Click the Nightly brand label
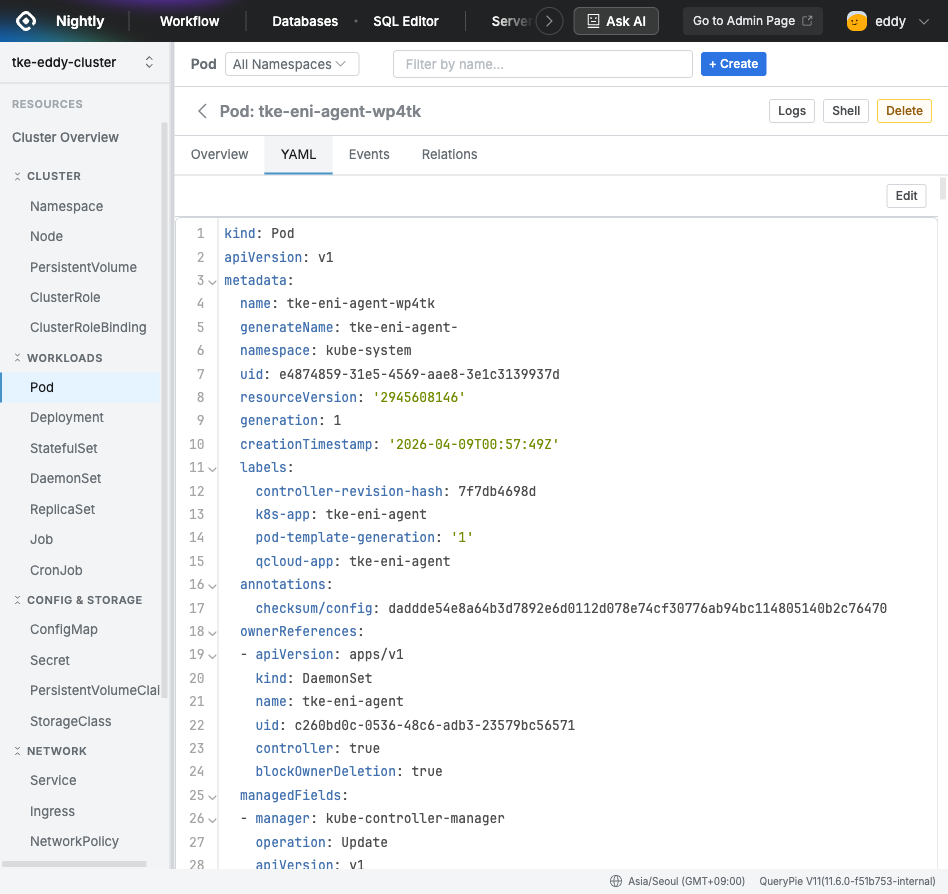 (x=80, y=21)
